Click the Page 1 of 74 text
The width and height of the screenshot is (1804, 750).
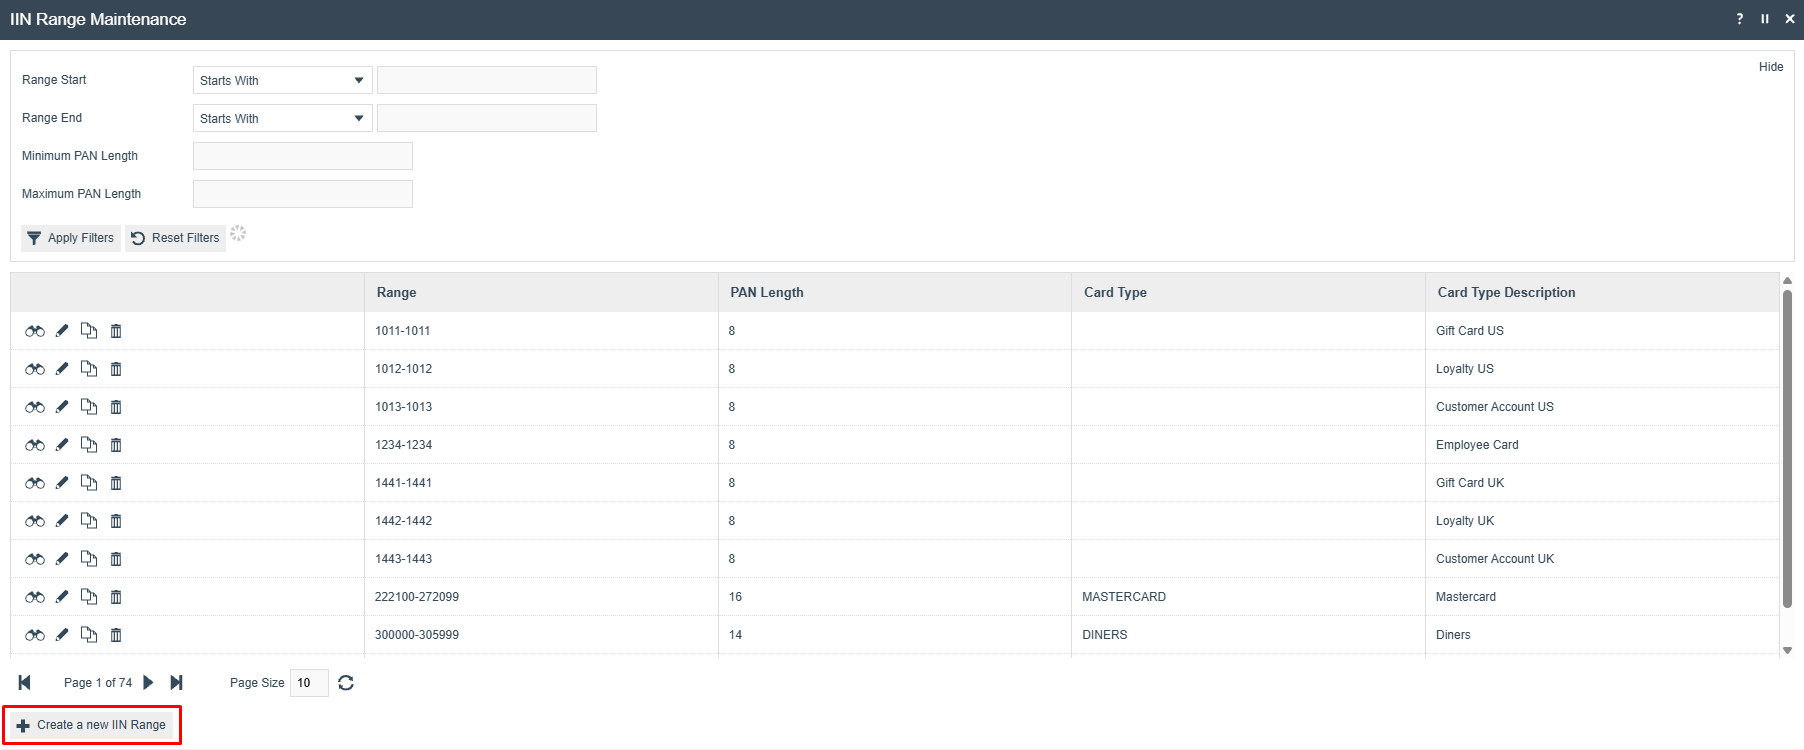pyautogui.click(x=98, y=683)
